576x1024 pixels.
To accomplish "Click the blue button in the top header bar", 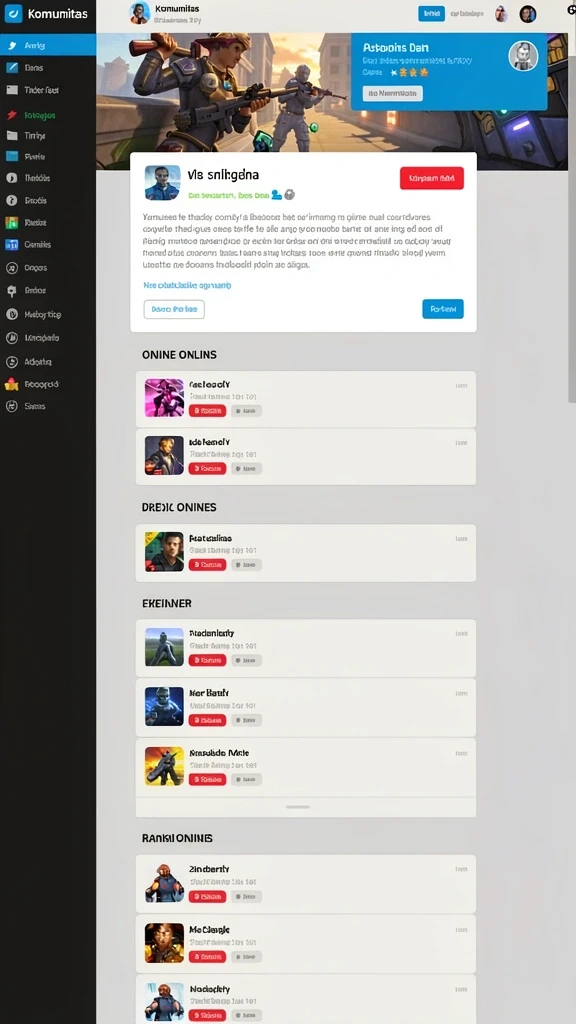I will tap(431, 13).
